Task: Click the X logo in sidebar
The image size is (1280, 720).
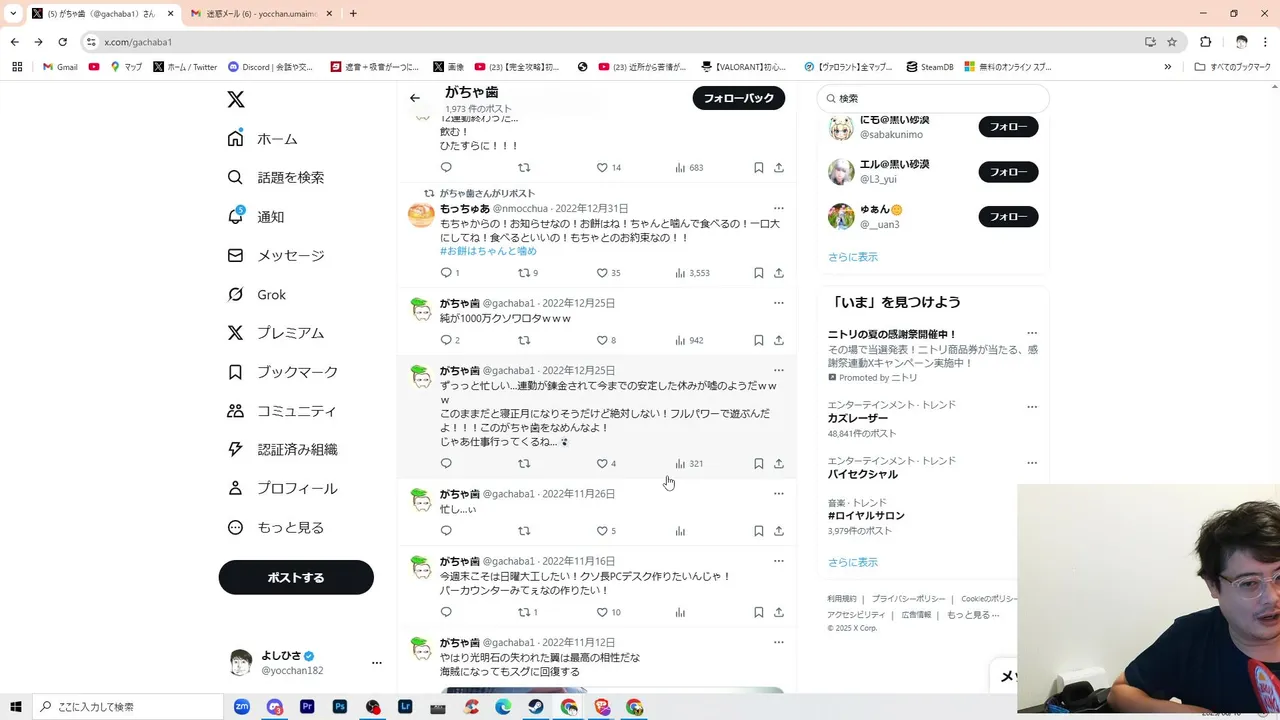Action: tap(236, 99)
